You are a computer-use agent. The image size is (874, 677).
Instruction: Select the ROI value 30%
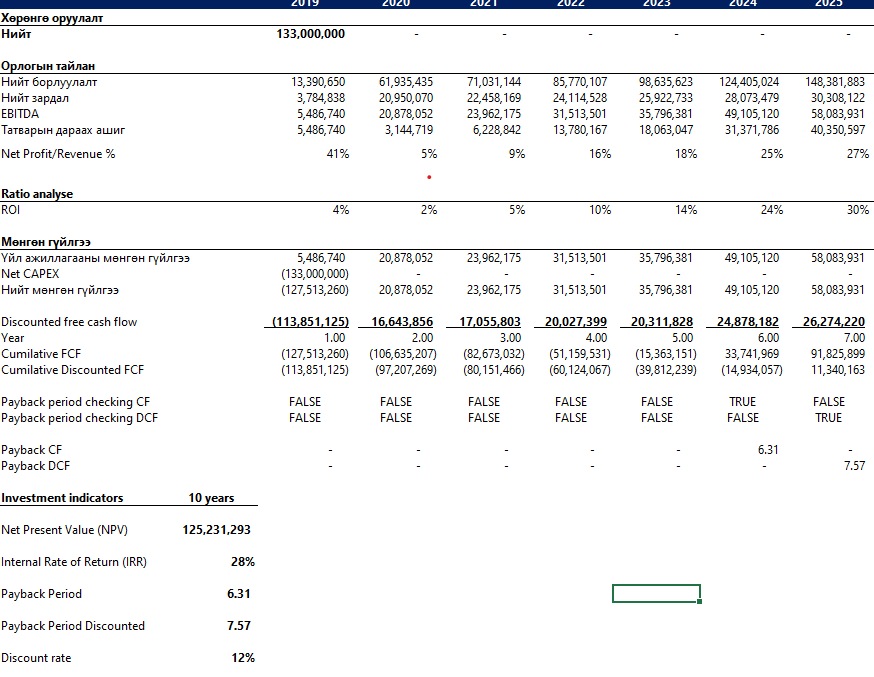(858, 210)
